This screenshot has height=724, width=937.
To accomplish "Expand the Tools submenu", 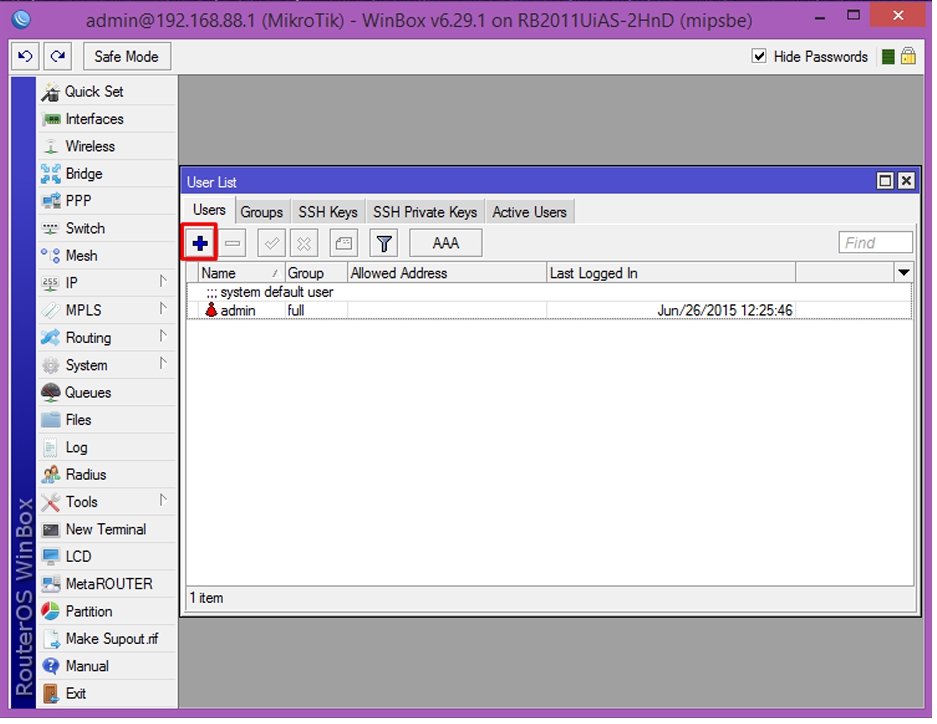I will click(x=108, y=502).
